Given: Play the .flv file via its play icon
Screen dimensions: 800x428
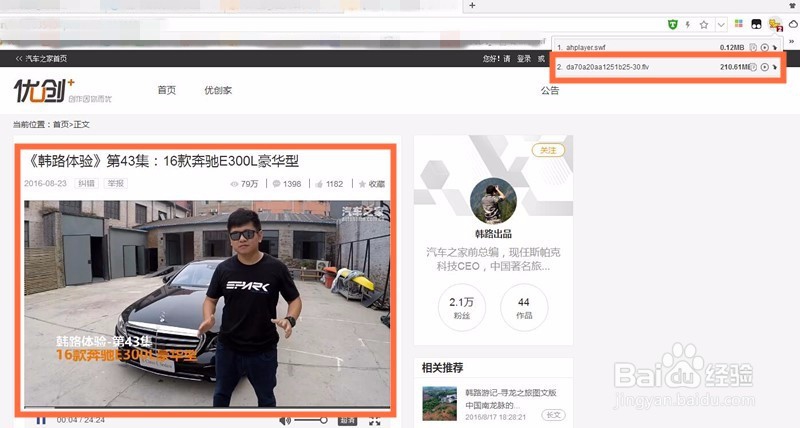Looking at the screenshot, I should tap(764, 67).
